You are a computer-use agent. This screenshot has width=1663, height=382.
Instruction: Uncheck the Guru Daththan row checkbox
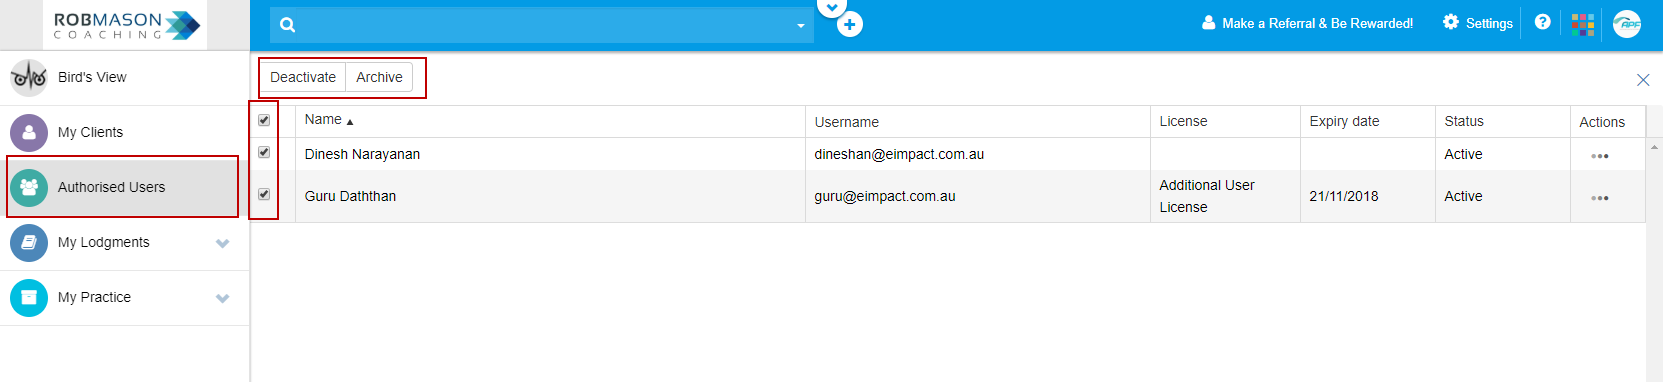point(264,194)
